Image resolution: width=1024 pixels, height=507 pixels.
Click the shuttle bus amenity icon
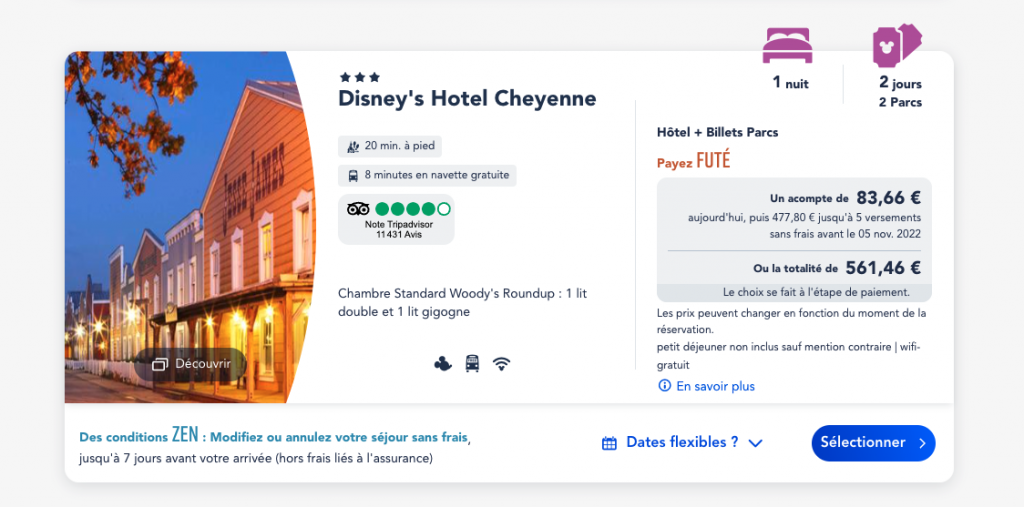pyautogui.click(x=472, y=363)
